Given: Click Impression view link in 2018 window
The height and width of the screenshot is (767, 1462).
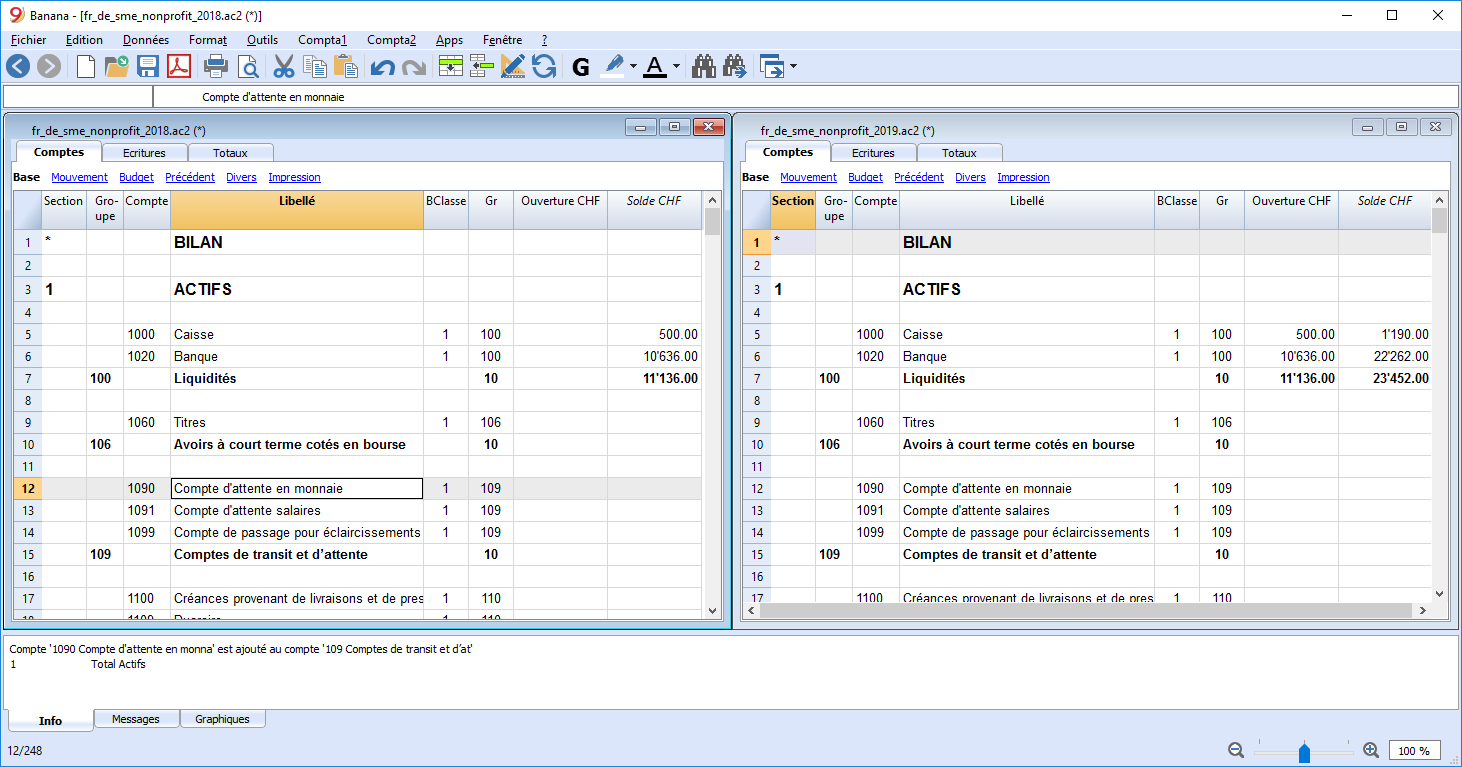Looking at the screenshot, I should pos(294,177).
